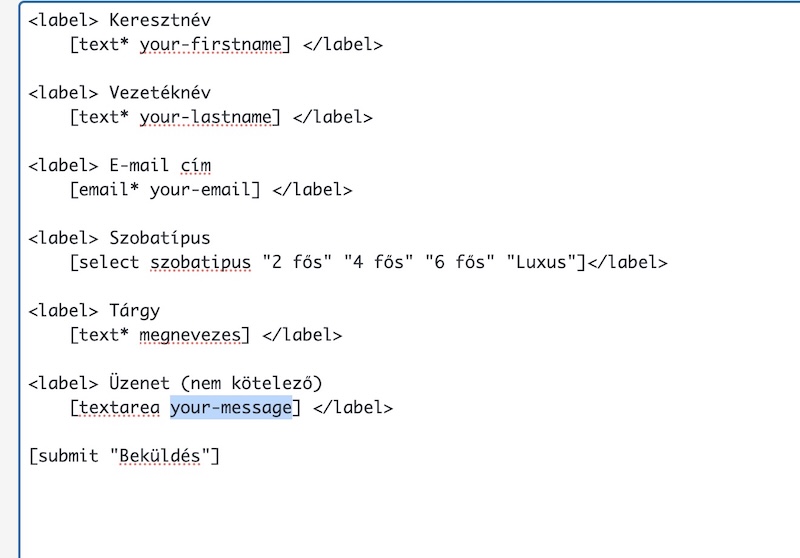Image resolution: width=800 pixels, height=558 pixels.
Task: Click the "2 fős" select option
Action: [x=297, y=262]
